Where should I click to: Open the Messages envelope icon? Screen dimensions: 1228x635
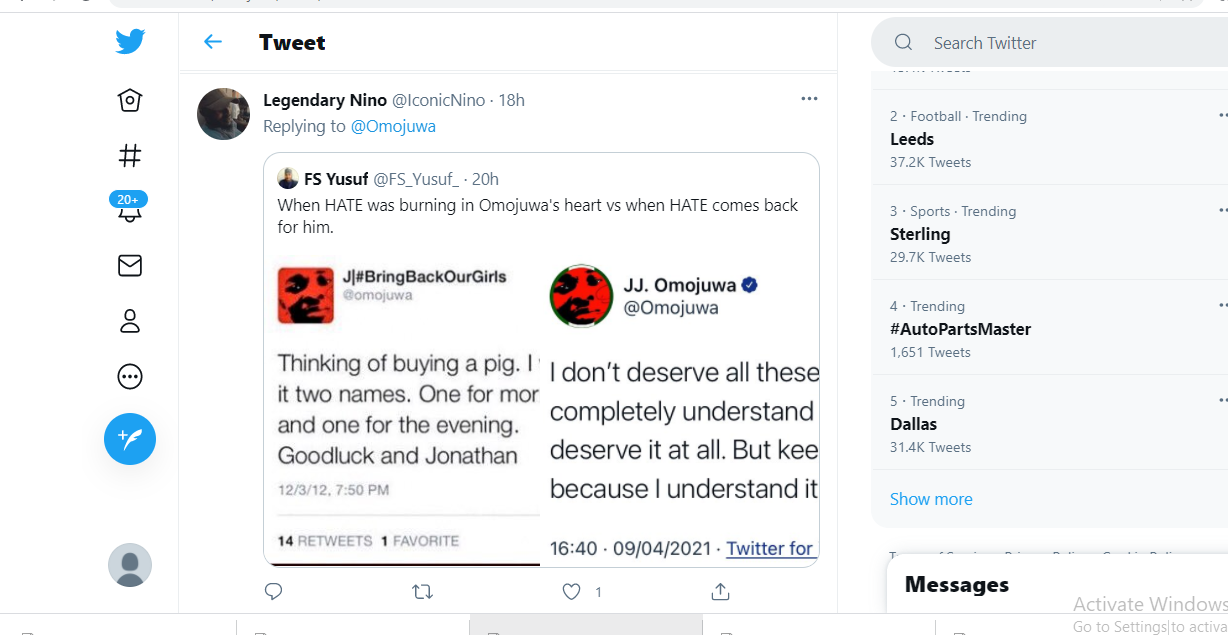pyautogui.click(x=130, y=265)
